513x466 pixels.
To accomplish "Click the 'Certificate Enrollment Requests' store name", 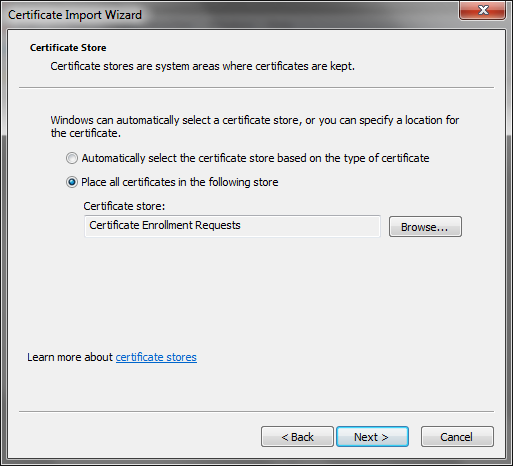I will [165, 225].
